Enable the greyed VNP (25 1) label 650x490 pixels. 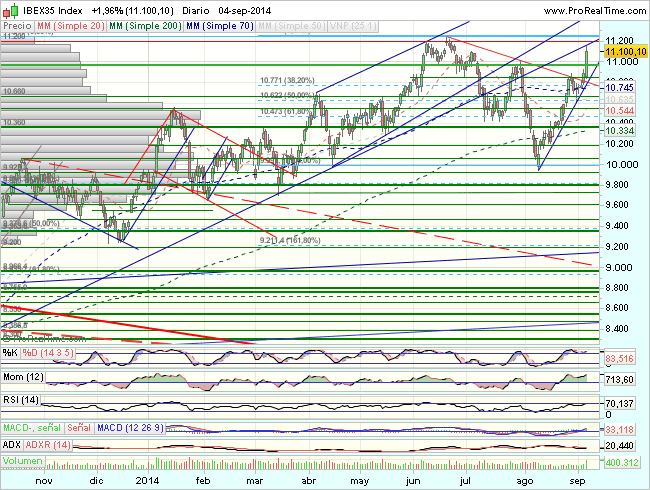pos(353,26)
